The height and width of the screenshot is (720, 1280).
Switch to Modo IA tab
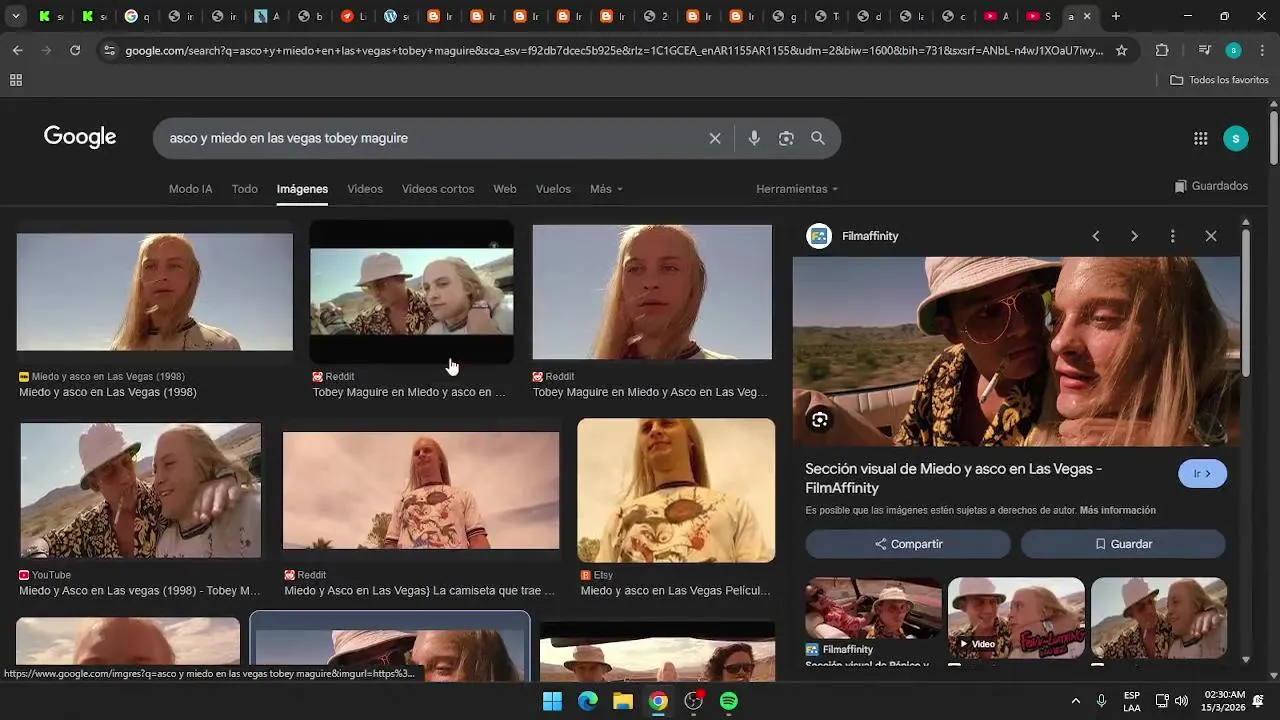190,189
